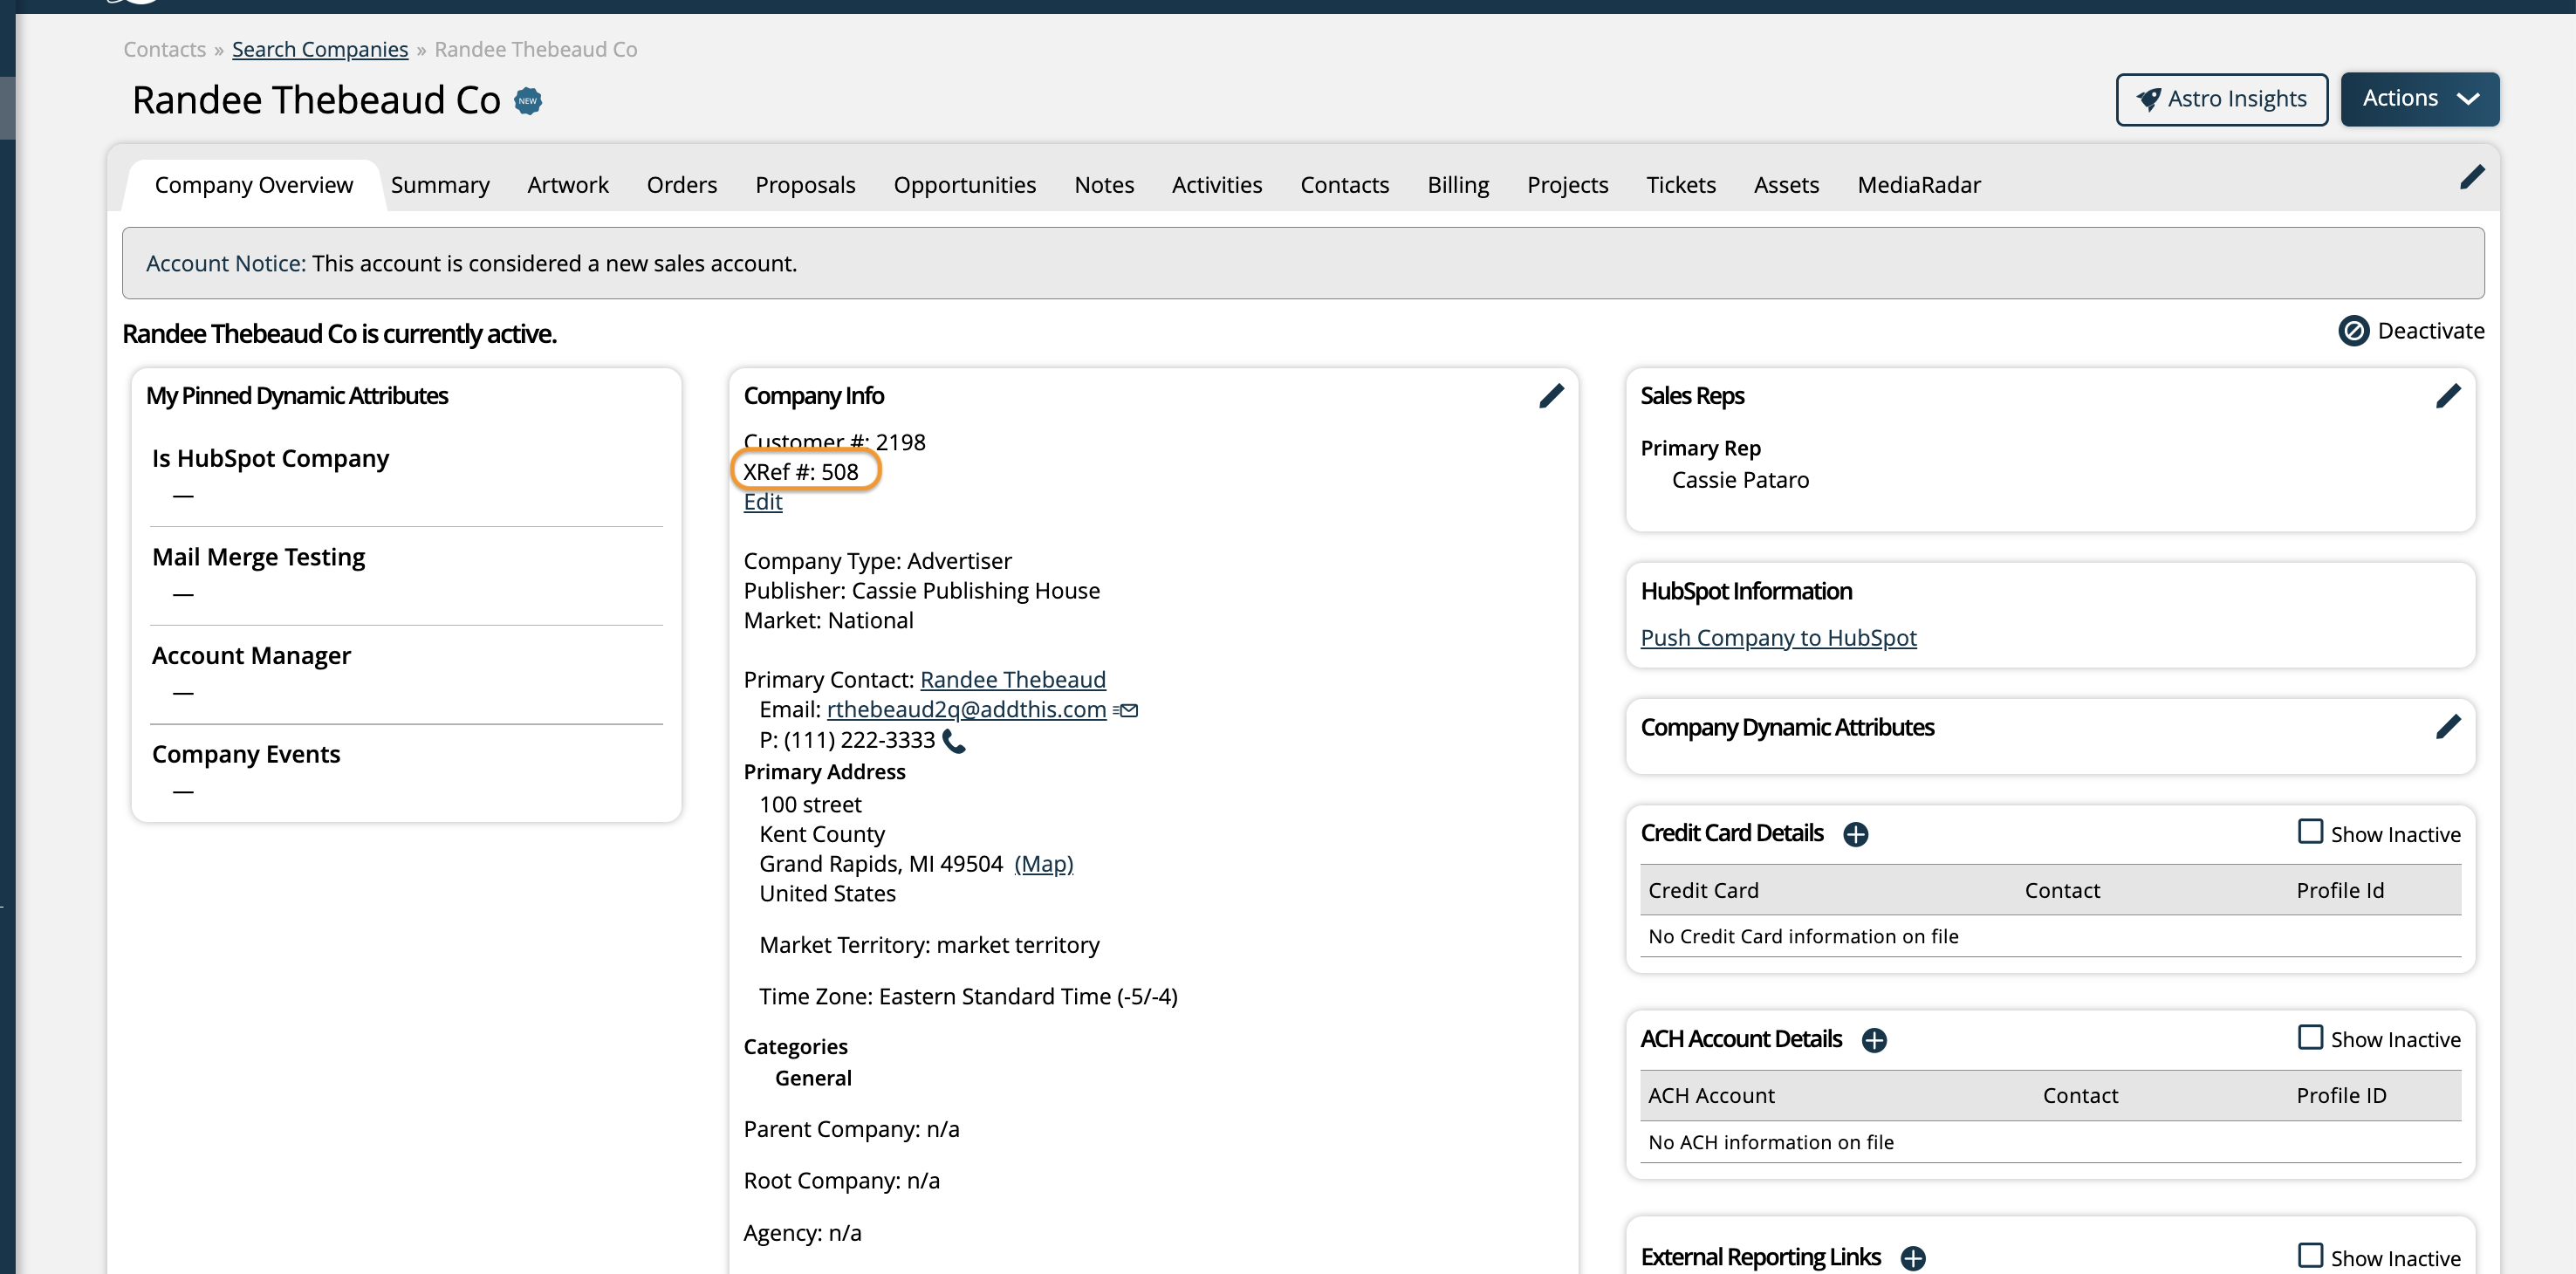Select the Projects tab

1567,185
